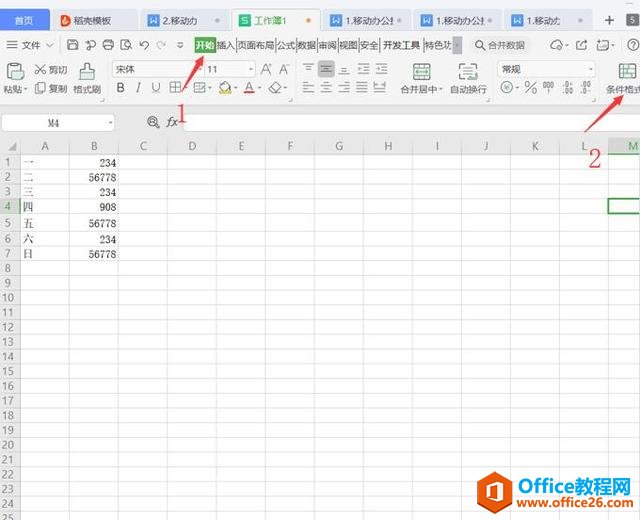Image resolution: width=640 pixels, height=520 pixels.
Task: Click the cell borders icon
Action: click(175, 87)
